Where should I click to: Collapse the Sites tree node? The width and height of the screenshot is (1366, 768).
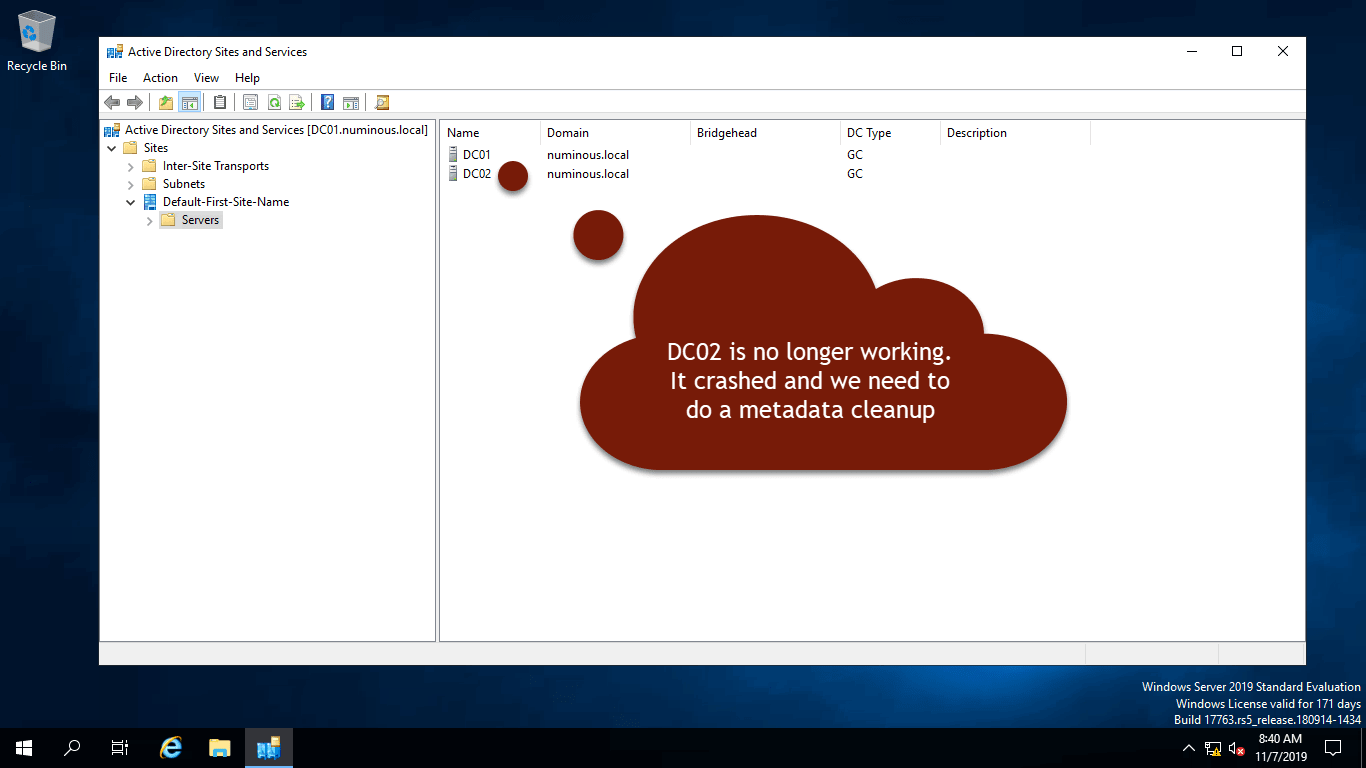coord(112,148)
